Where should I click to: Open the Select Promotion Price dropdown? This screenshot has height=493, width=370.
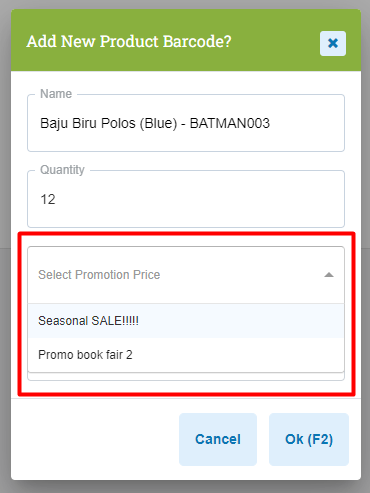(186, 275)
